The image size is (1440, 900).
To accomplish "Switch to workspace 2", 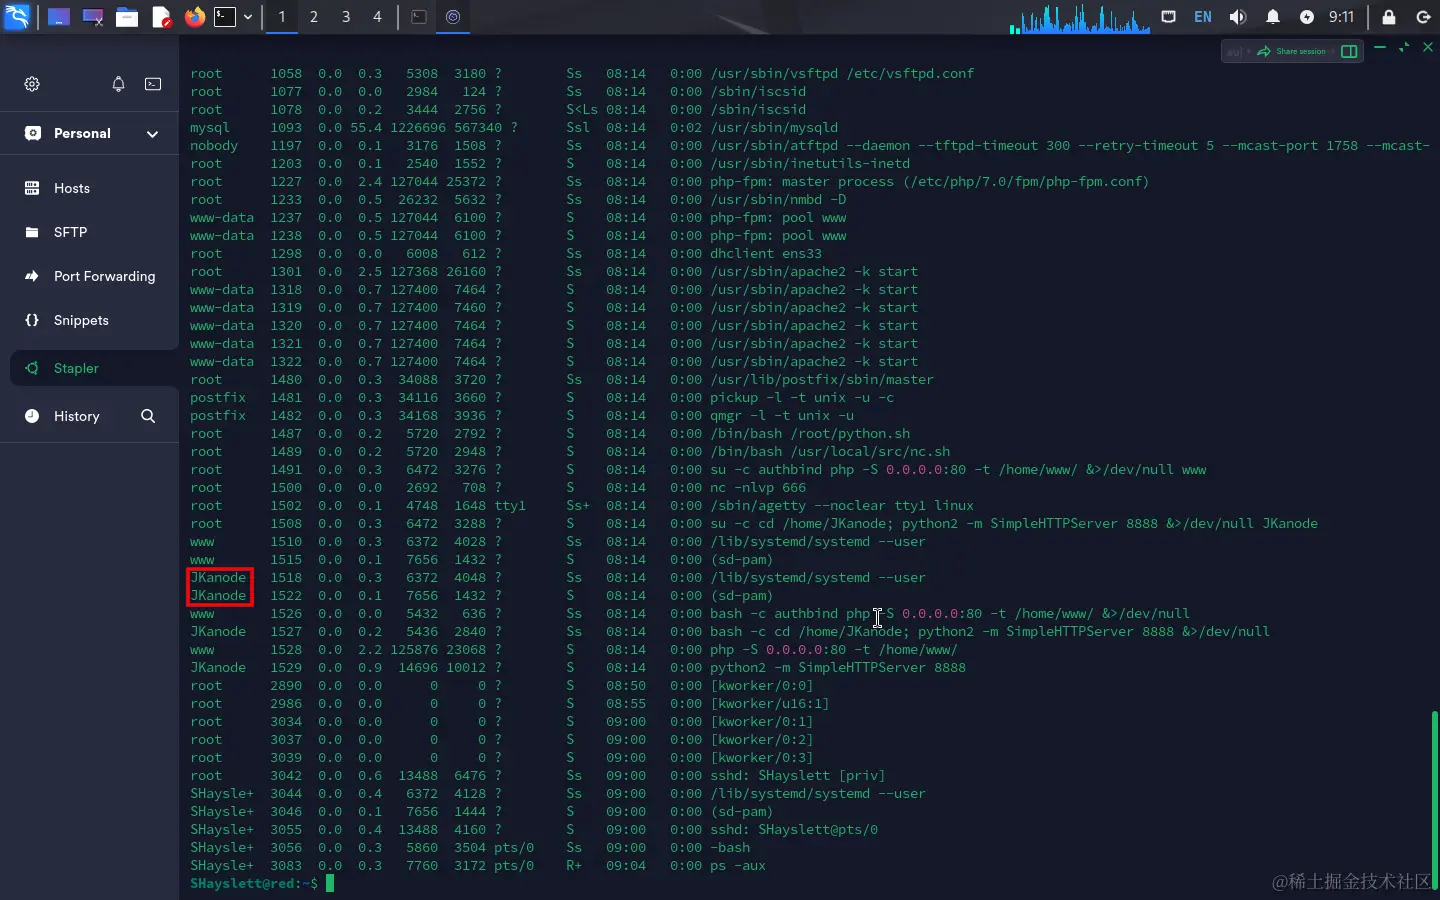I will [314, 17].
